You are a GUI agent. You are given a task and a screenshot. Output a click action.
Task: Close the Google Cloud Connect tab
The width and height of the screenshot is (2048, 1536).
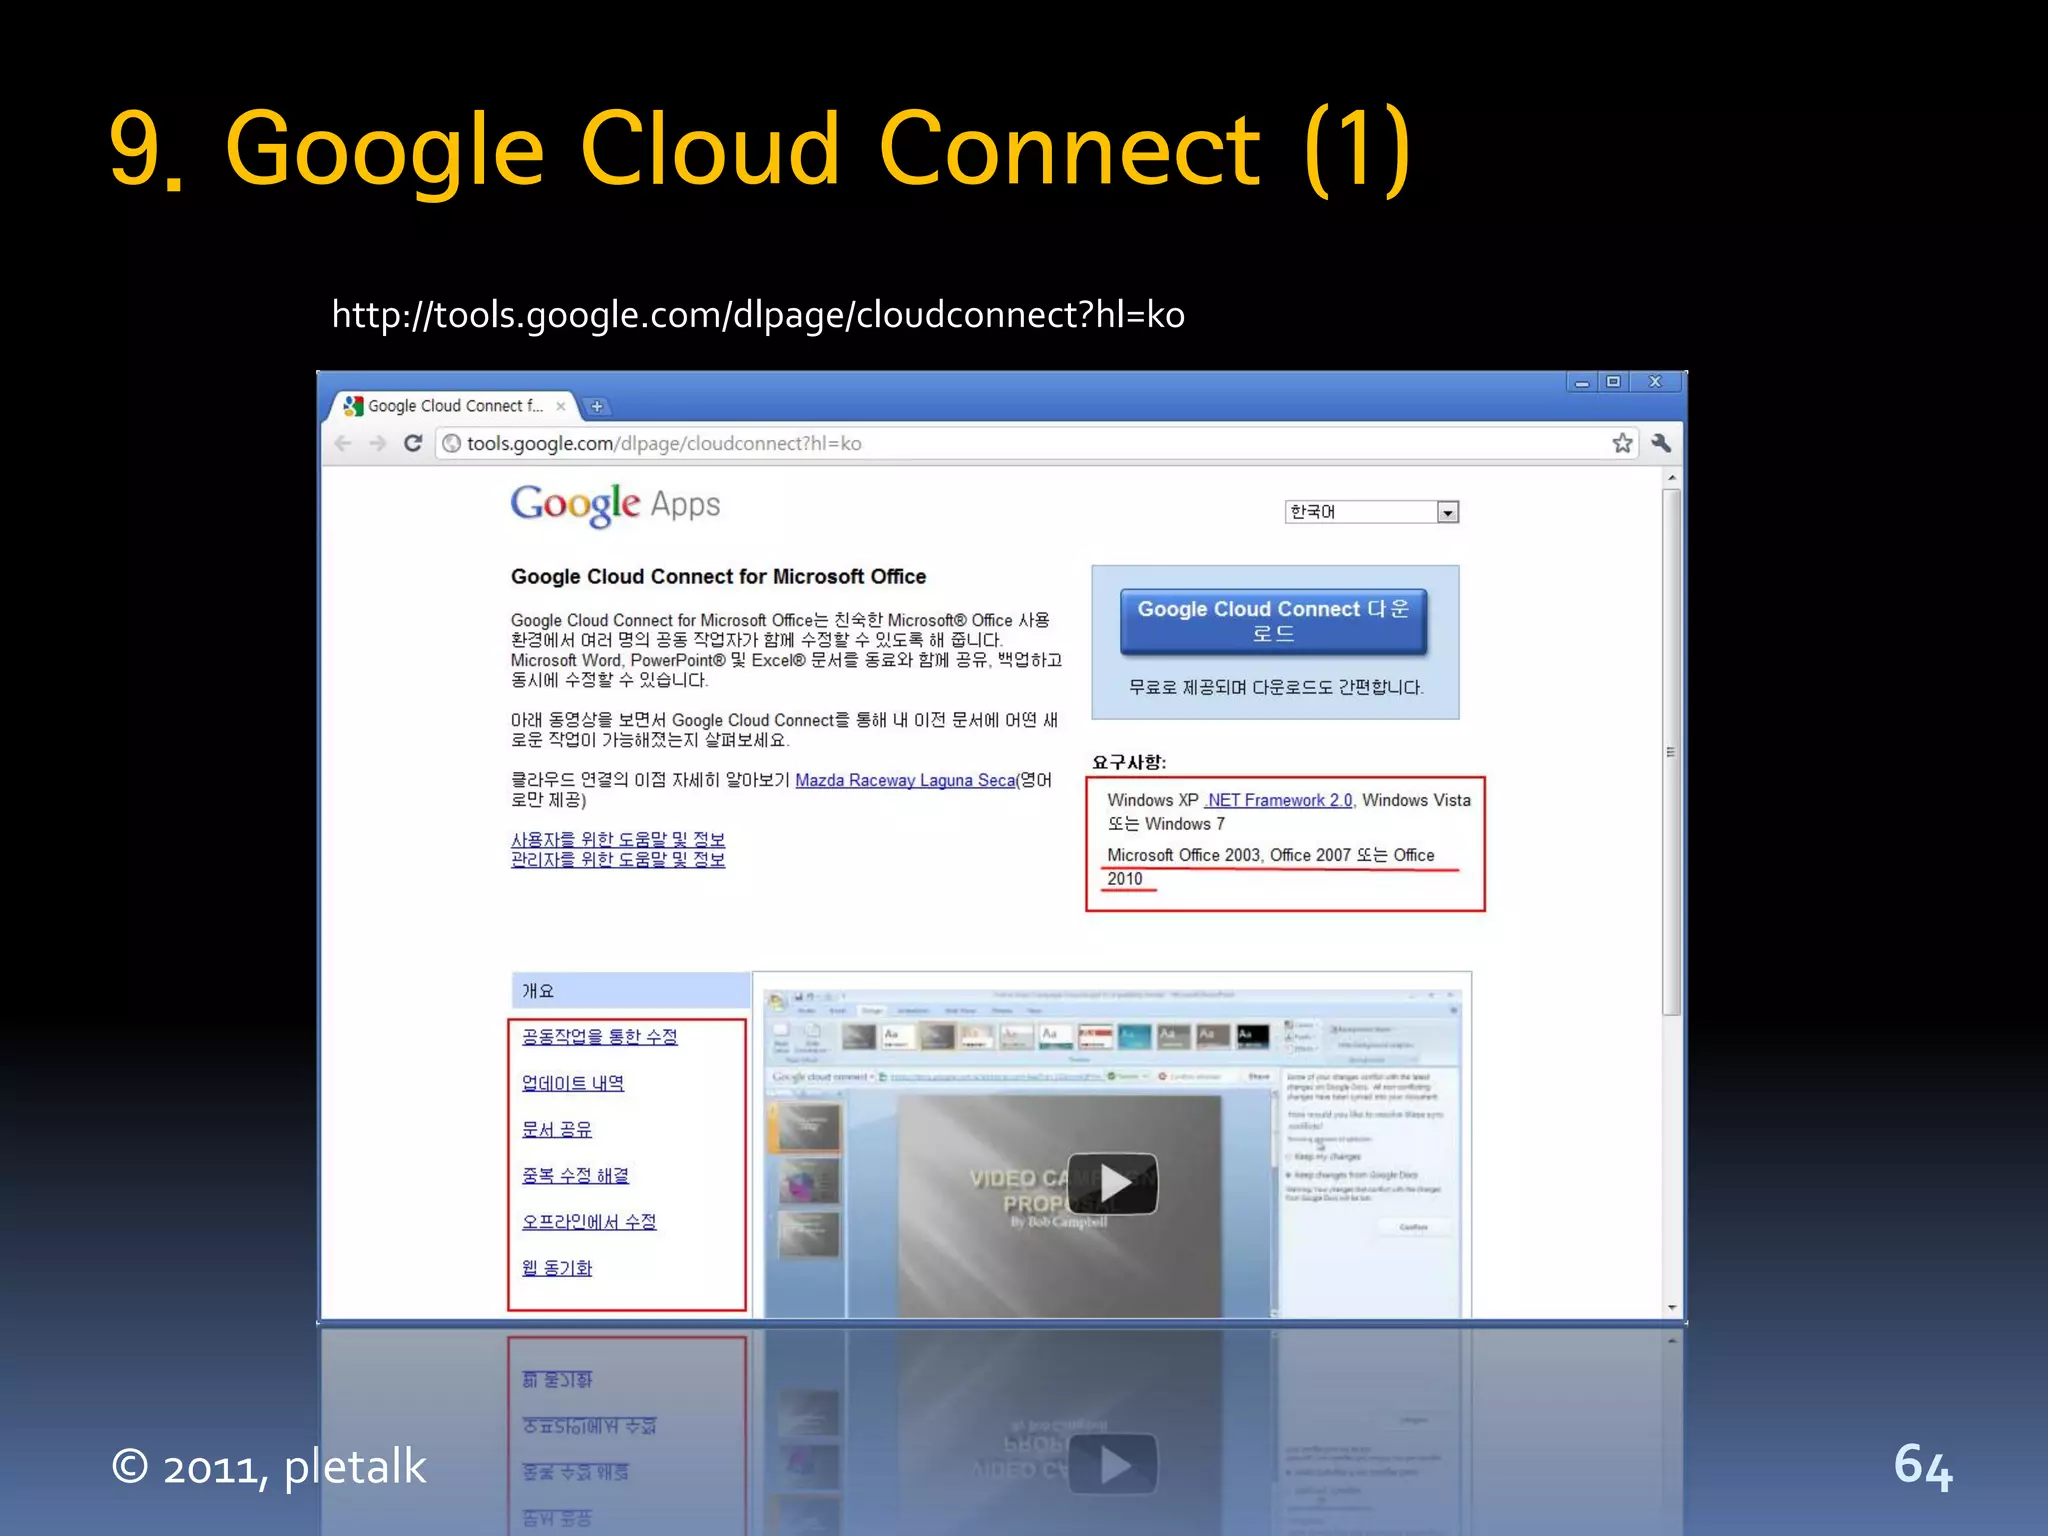click(x=561, y=406)
